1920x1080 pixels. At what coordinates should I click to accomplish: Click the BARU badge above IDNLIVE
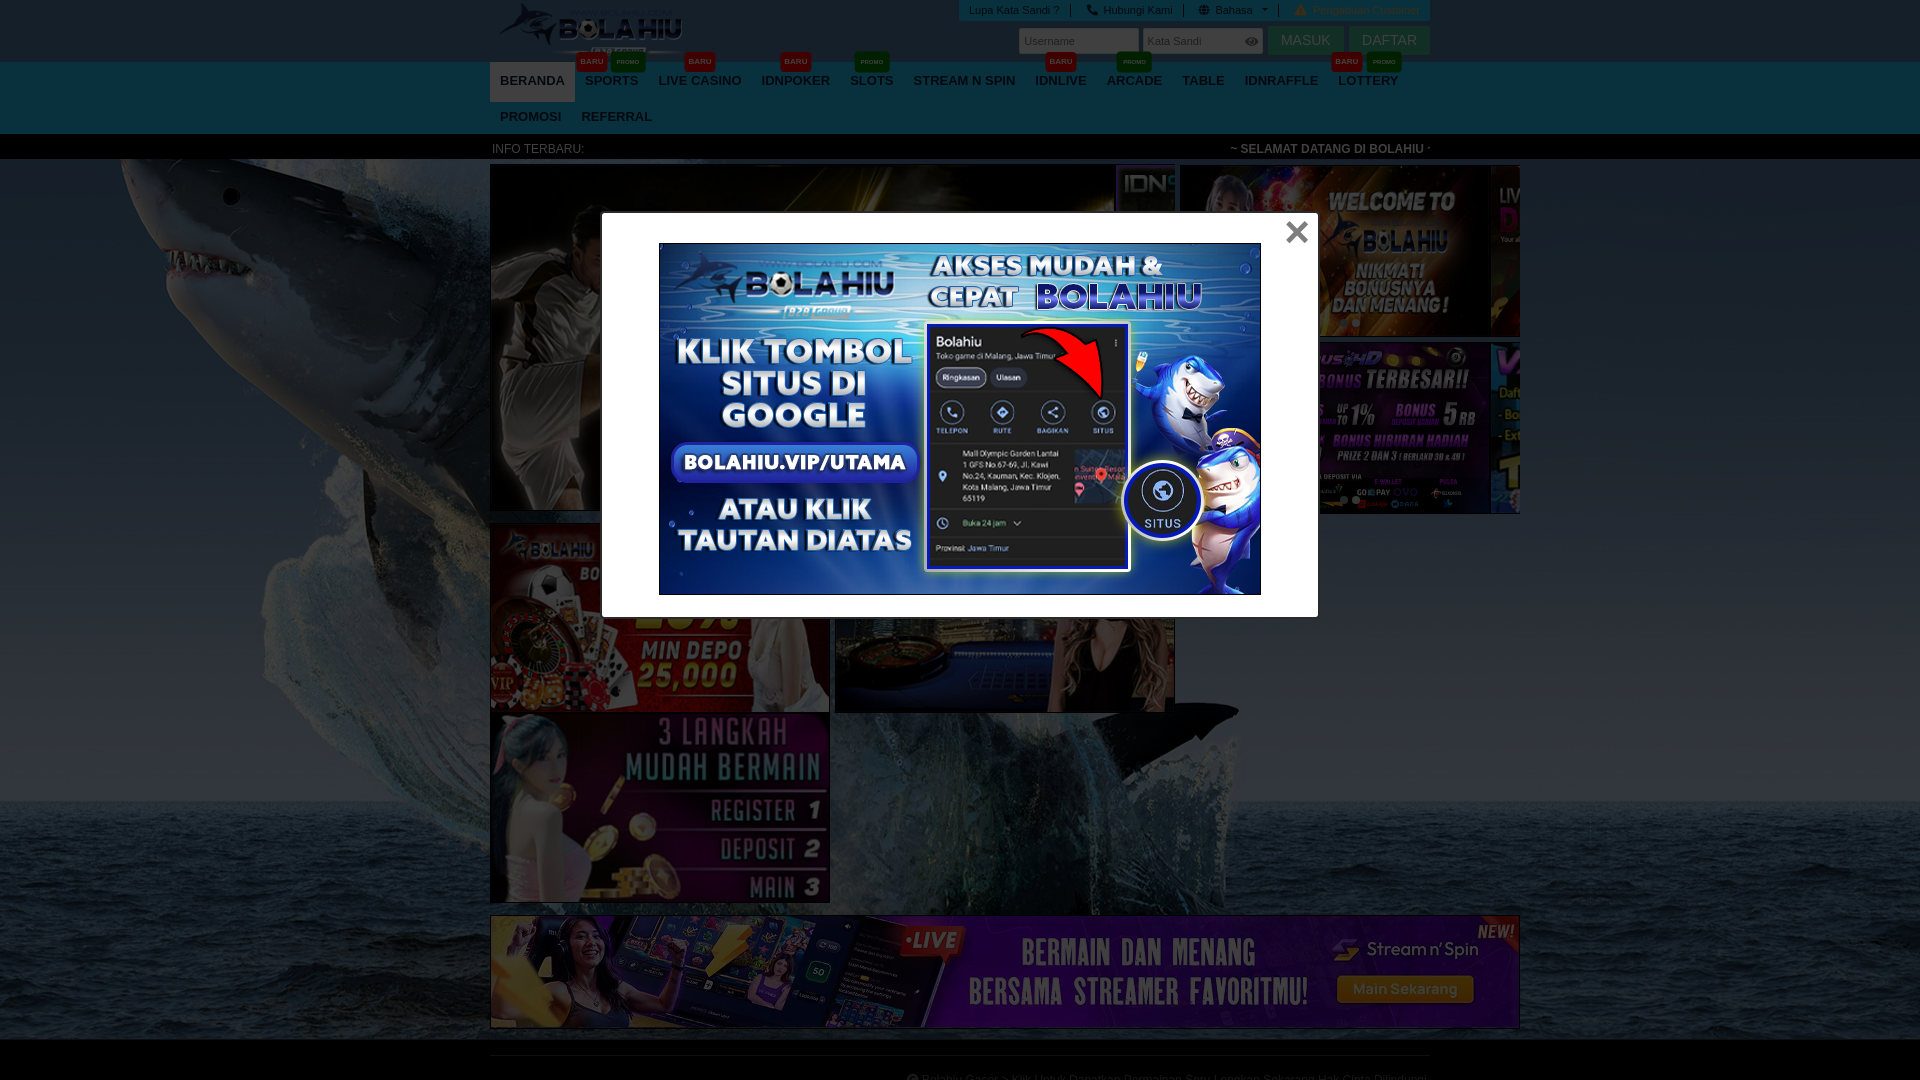(1061, 61)
